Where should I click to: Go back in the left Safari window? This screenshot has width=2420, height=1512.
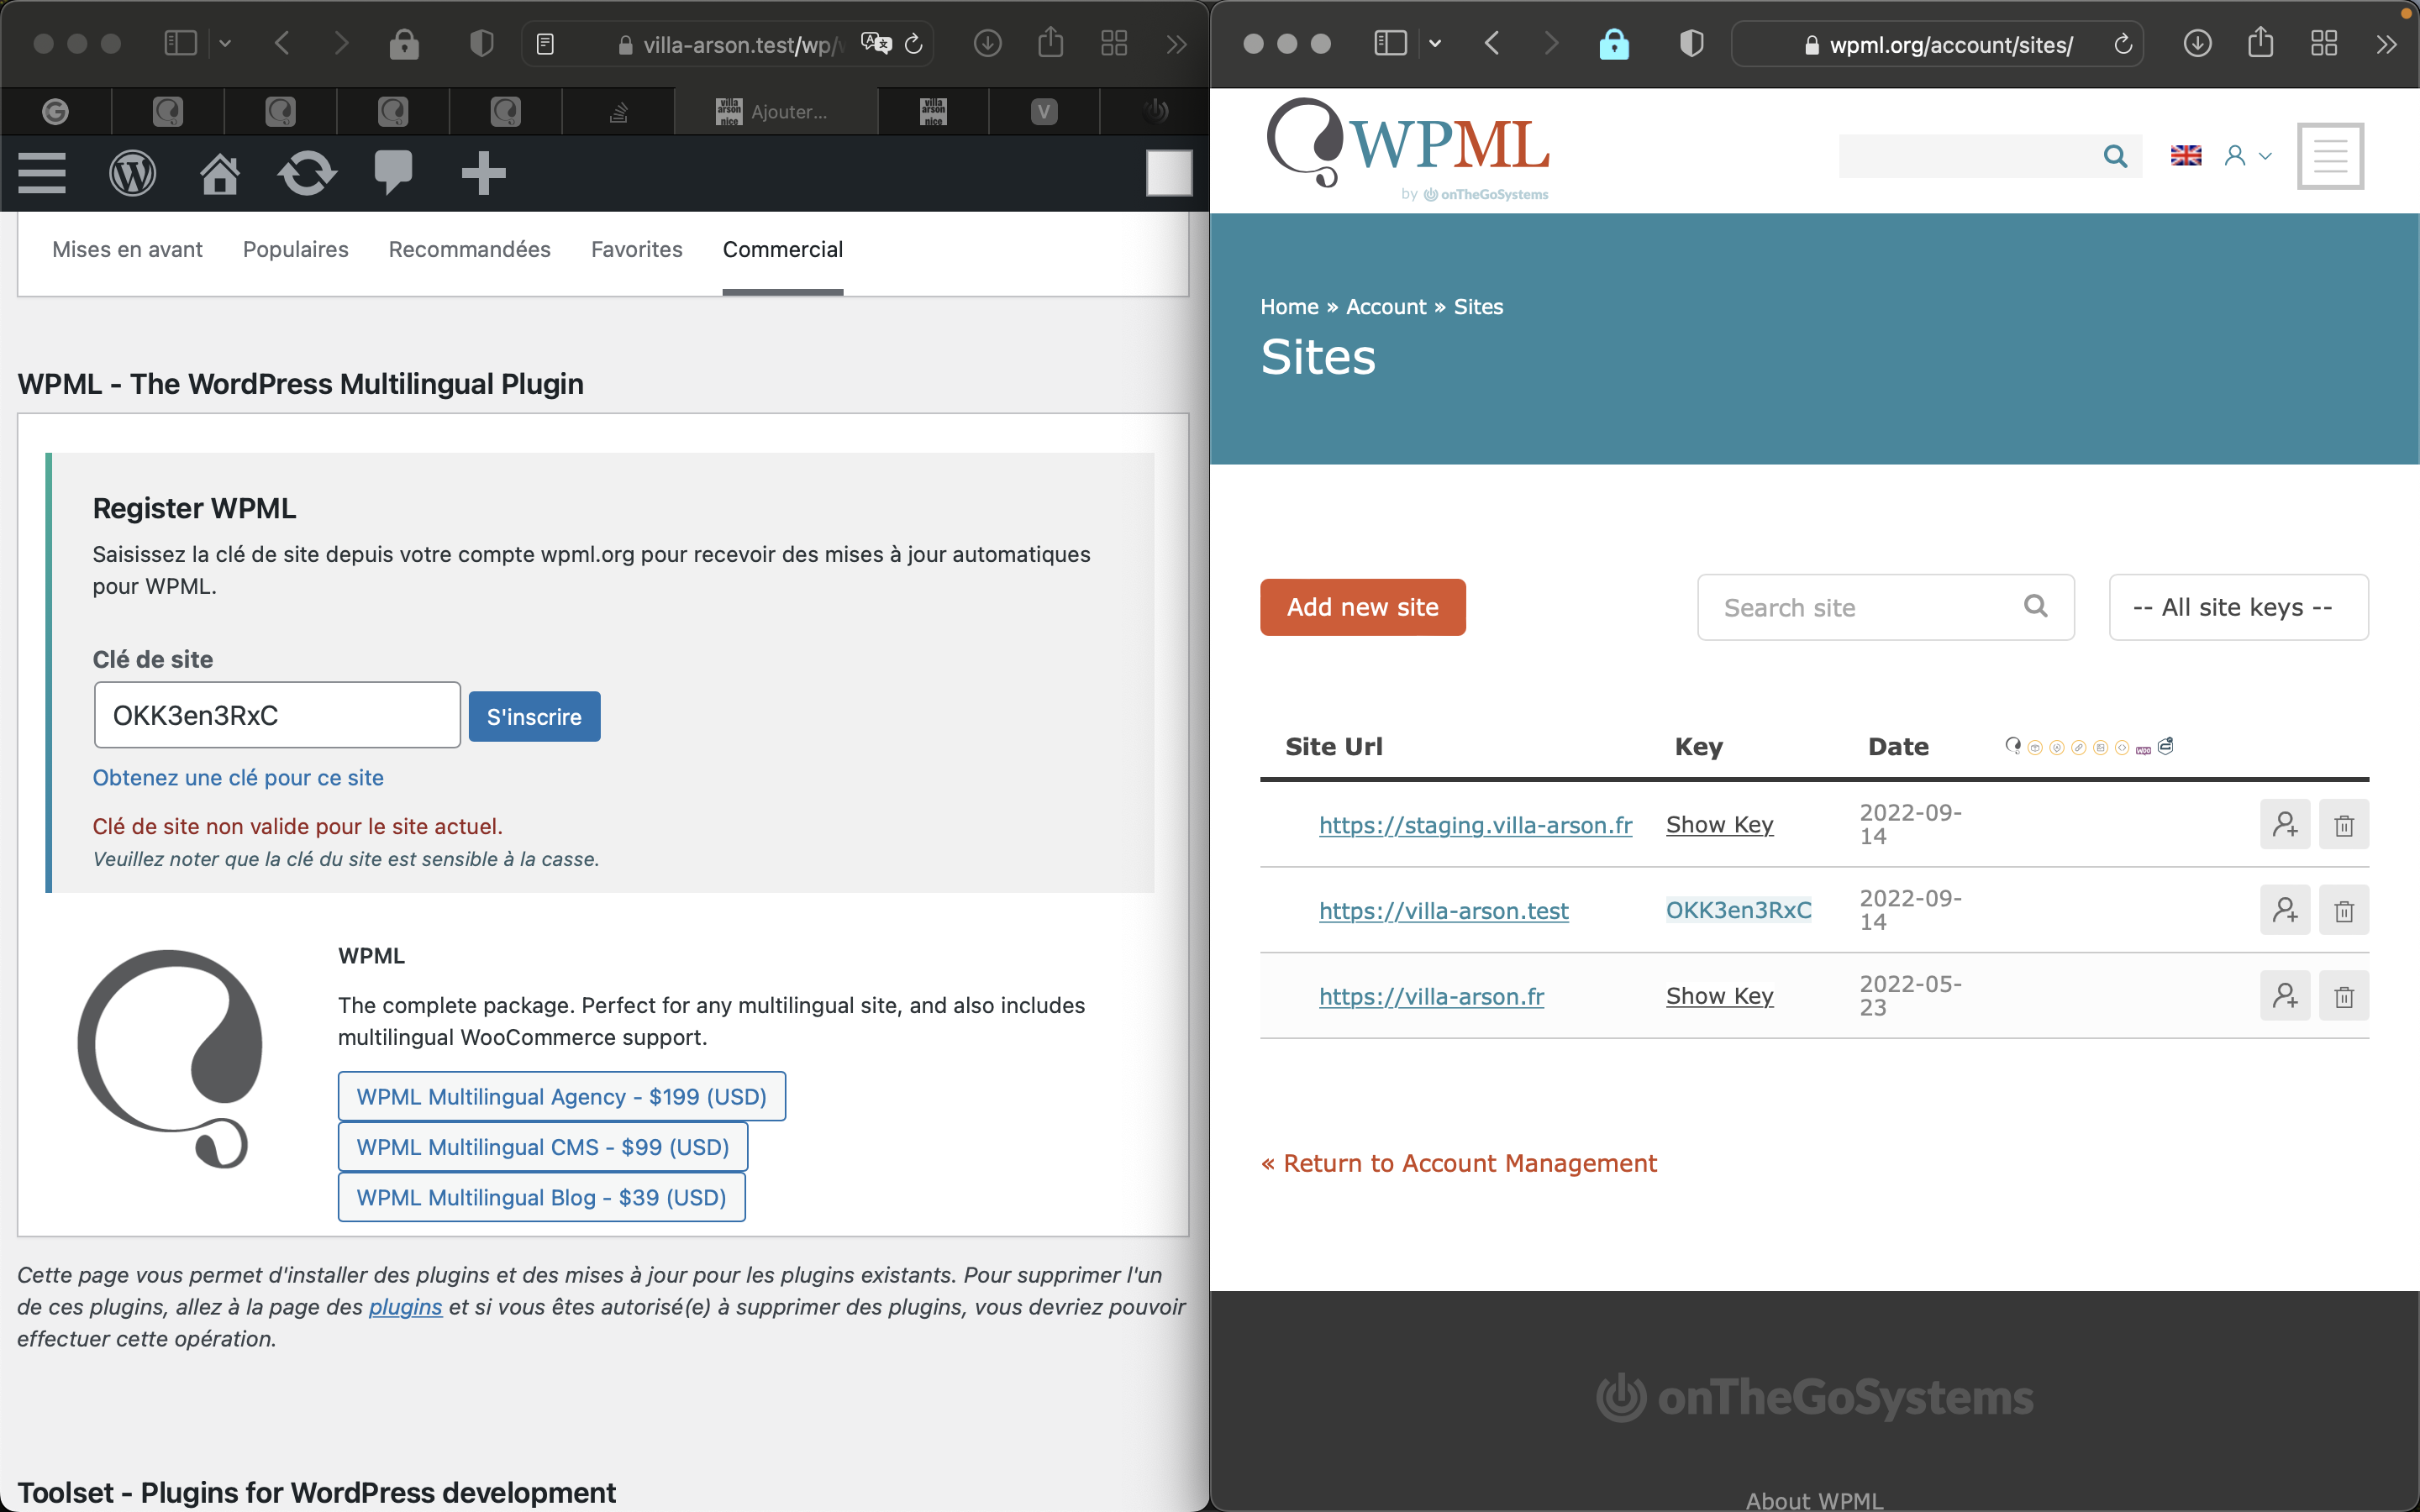pos(282,43)
